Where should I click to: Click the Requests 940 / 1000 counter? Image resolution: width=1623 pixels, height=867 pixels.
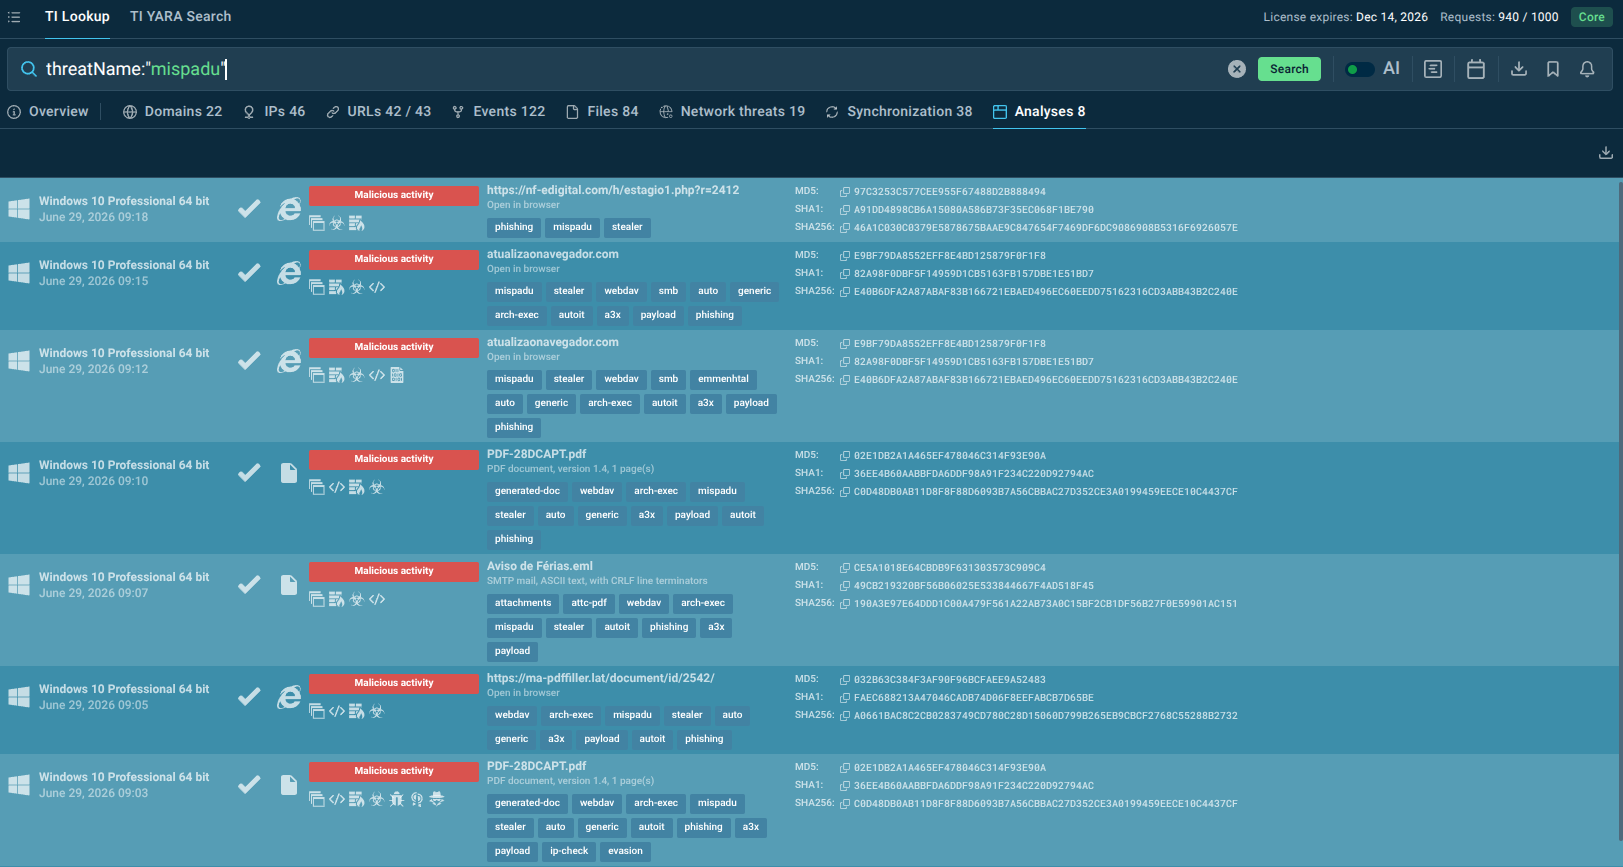[1499, 17]
